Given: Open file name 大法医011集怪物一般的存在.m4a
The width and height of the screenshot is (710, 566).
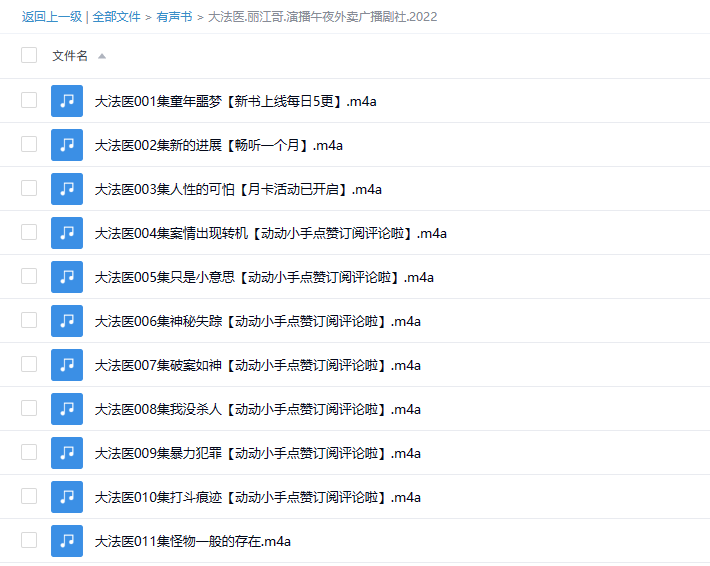Looking at the screenshot, I should pos(192,541).
